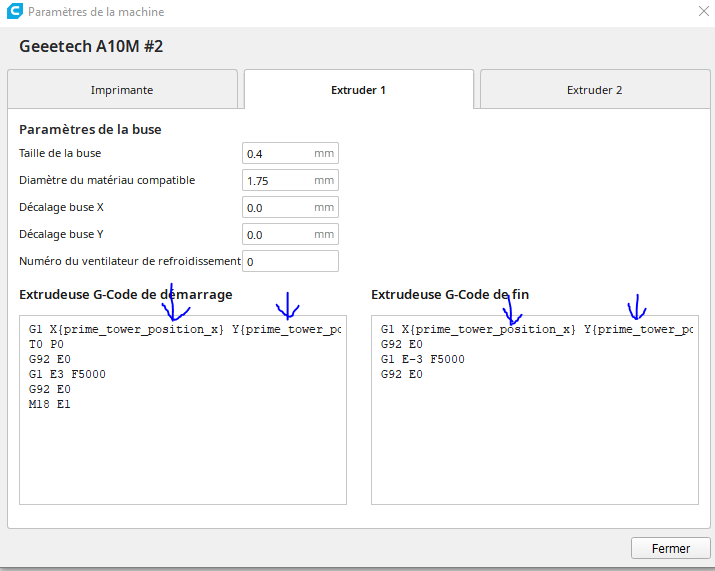The width and height of the screenshot is (715, 571).
Task: Click the 'Taille de la buse' label
Action: tap(60, 153)
